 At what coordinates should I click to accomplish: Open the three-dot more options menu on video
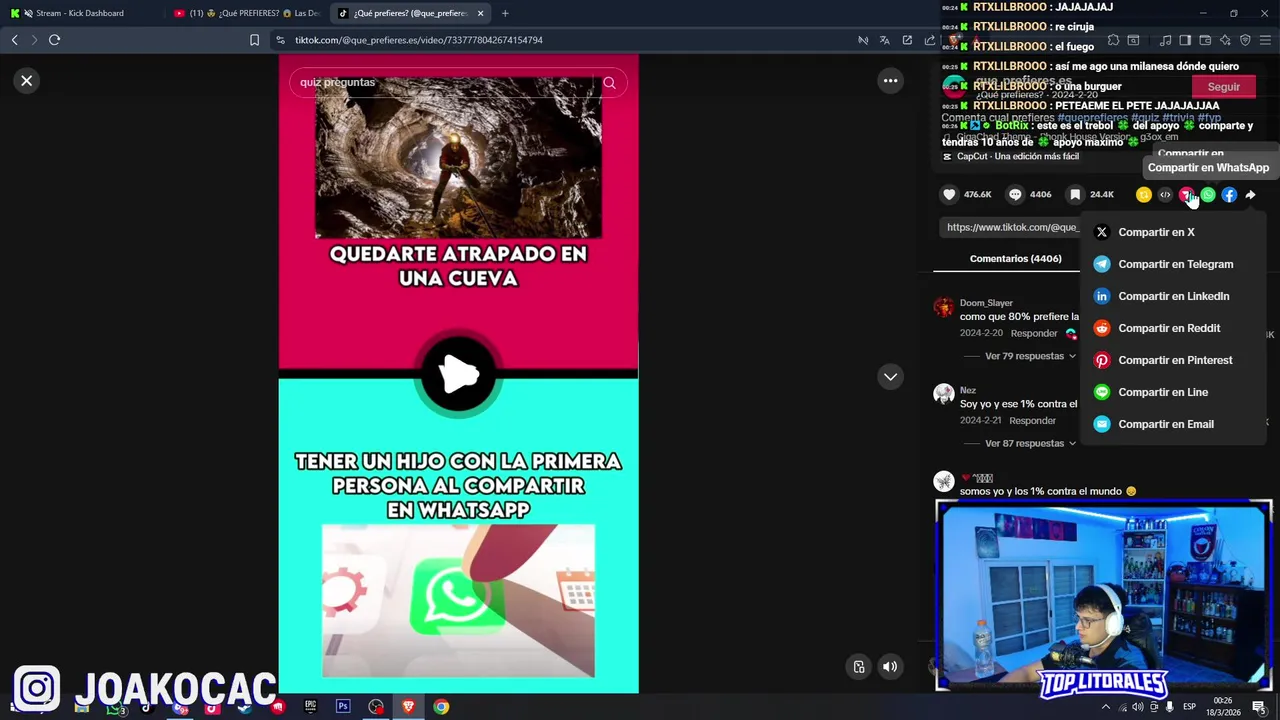pos(890,81)
